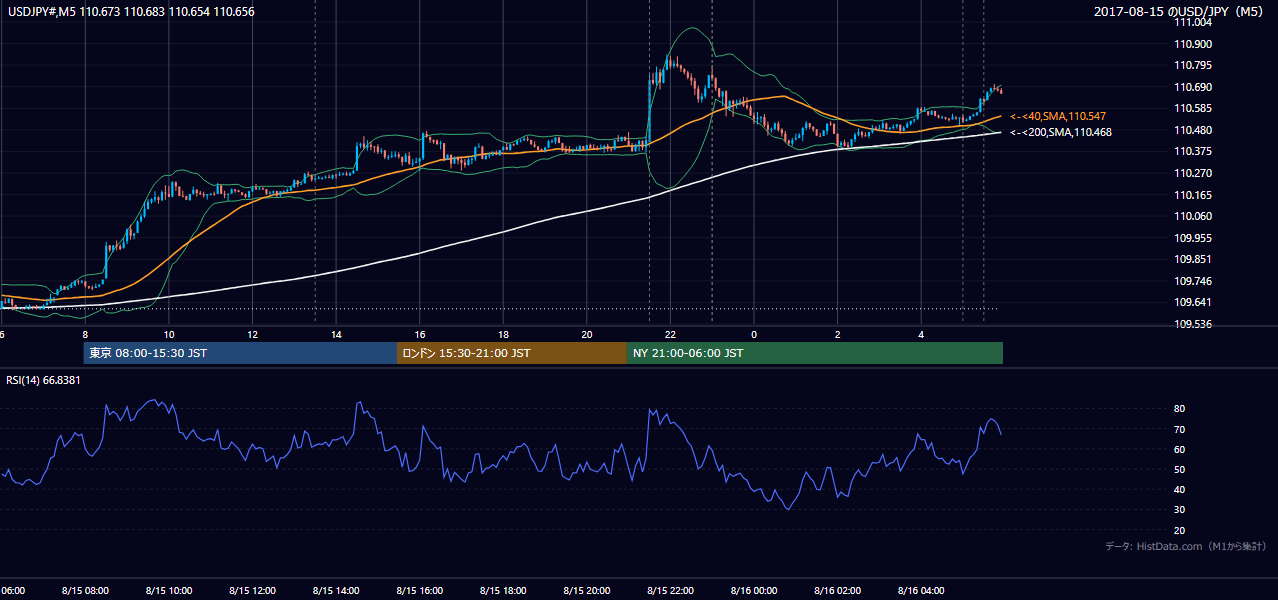Click RSI scale value 30

coord(1180,510)
